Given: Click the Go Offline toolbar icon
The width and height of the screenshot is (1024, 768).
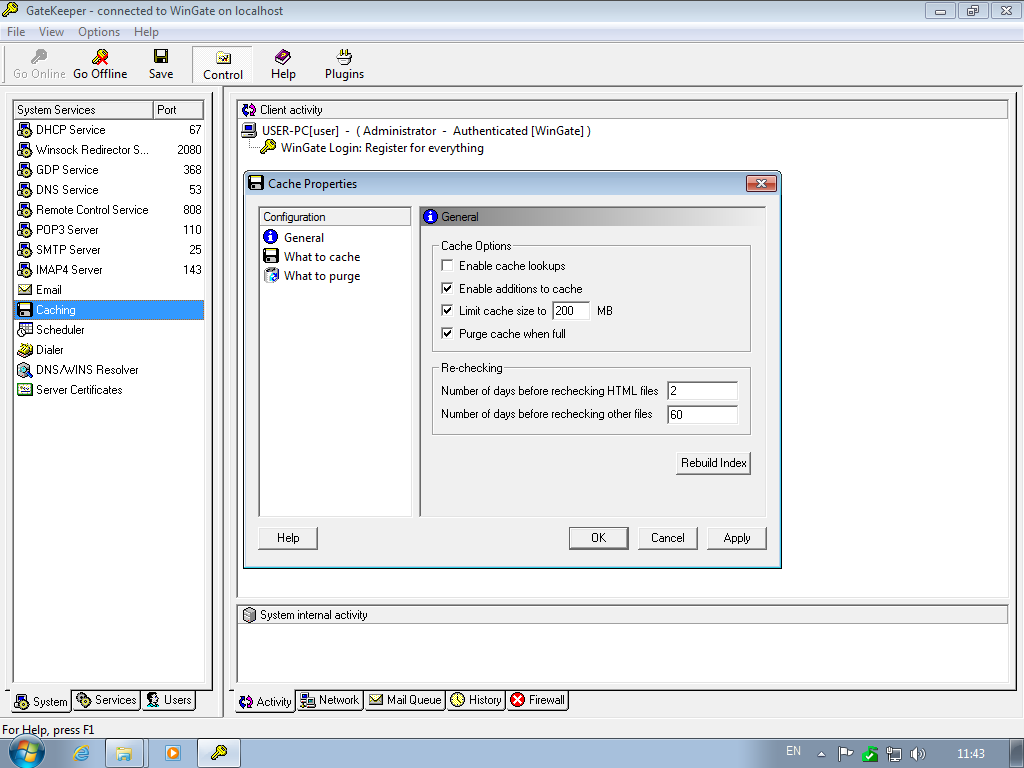Looking at the screenshot, I should (x=100, y=57).
